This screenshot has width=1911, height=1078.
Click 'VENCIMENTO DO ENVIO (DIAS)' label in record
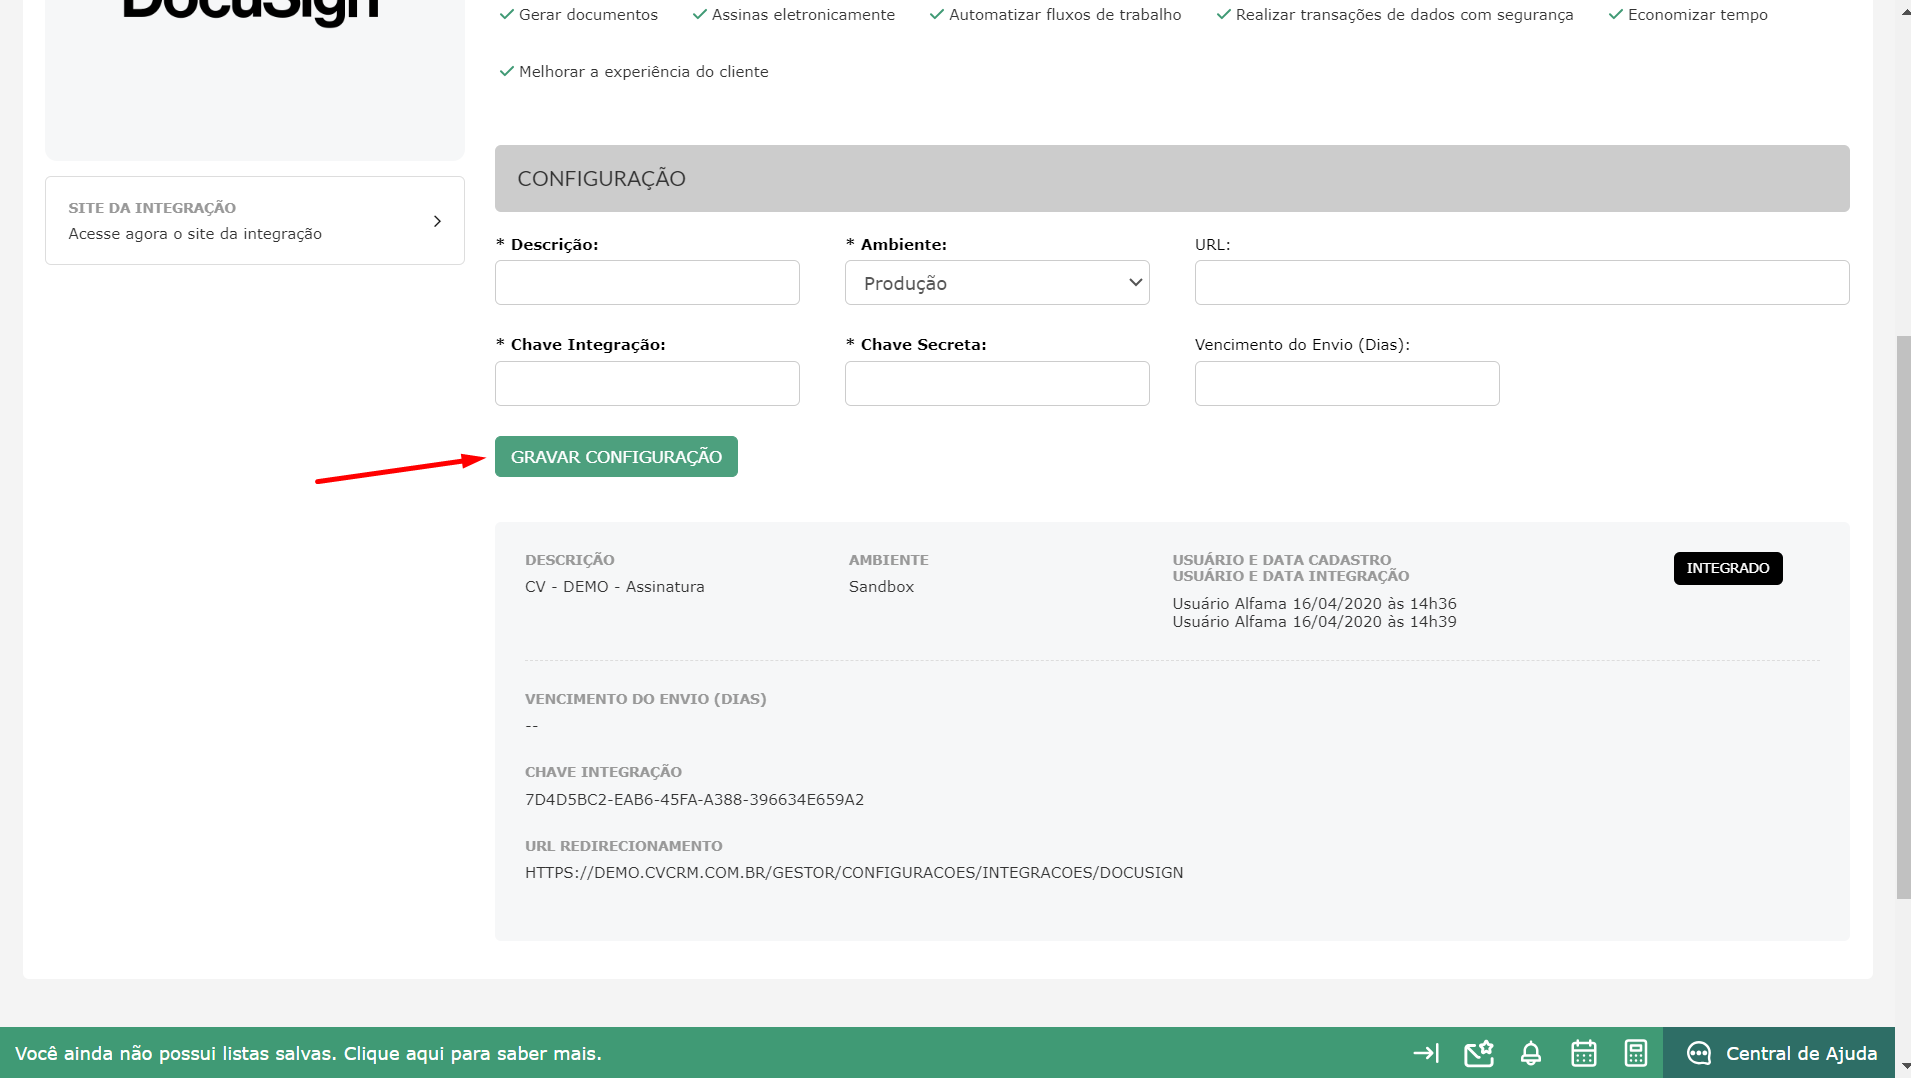(x=646, y=699)
